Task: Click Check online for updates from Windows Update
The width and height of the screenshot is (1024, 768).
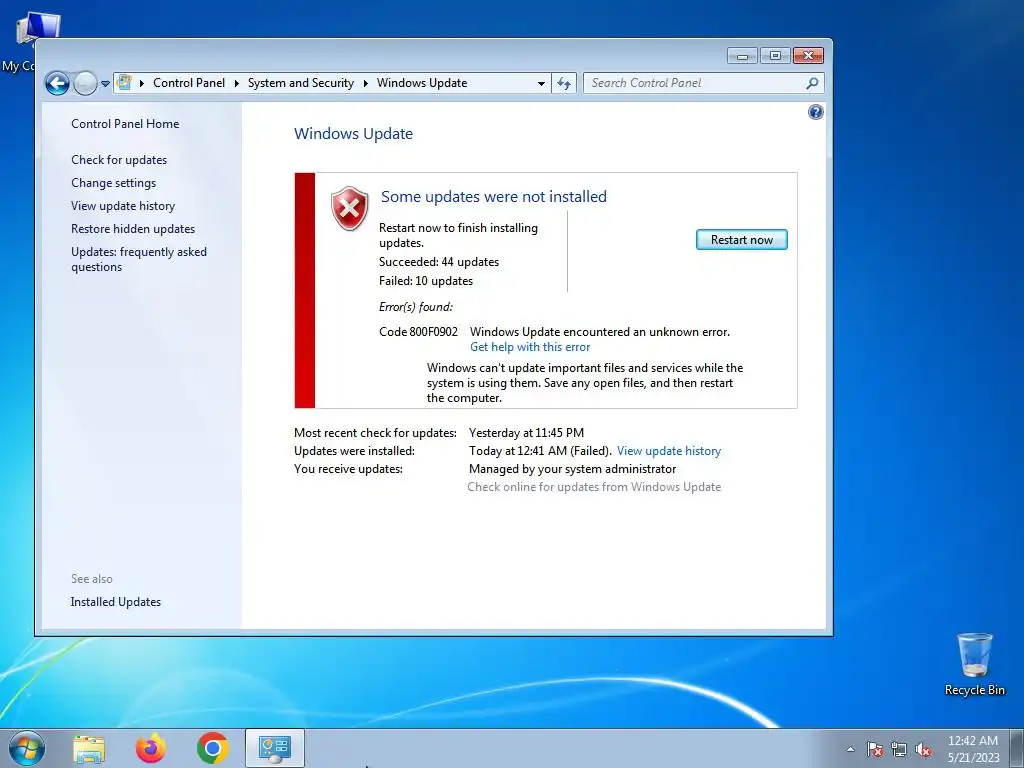Action: (594, 487)
